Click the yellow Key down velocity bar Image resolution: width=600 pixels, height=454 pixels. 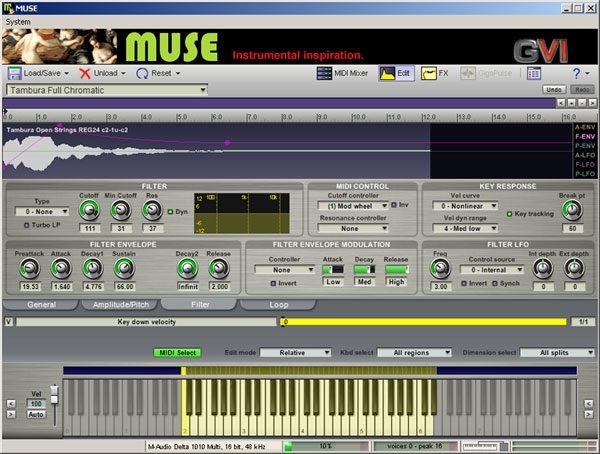pyautogui.click(x=424, y=322)
